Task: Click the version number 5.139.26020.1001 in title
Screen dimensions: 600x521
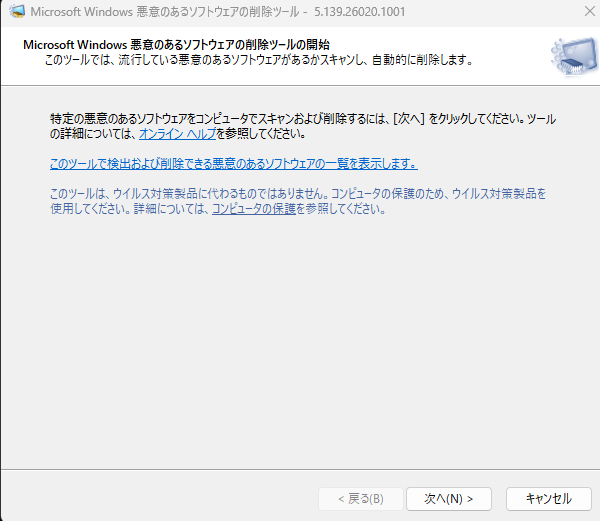Action: pos(360,12)
